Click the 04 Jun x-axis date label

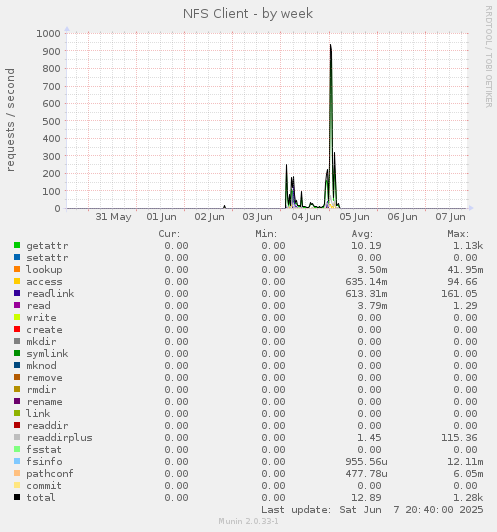(306, 217)
